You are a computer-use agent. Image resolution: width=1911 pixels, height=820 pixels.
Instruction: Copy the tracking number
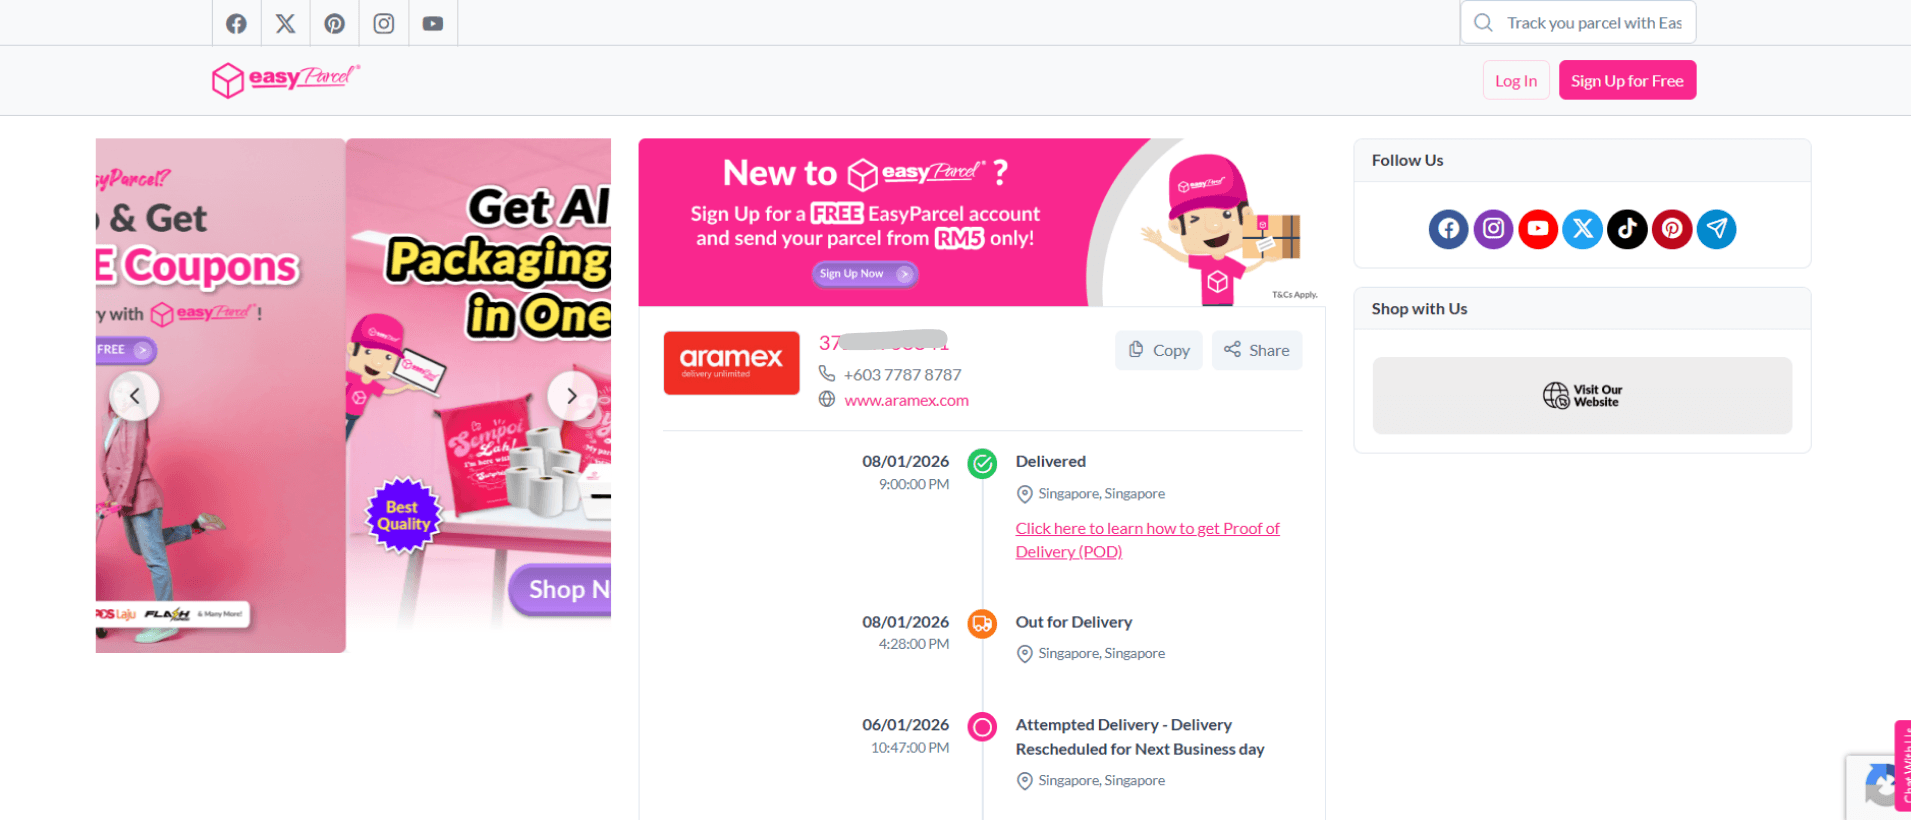click(1159, 350)
